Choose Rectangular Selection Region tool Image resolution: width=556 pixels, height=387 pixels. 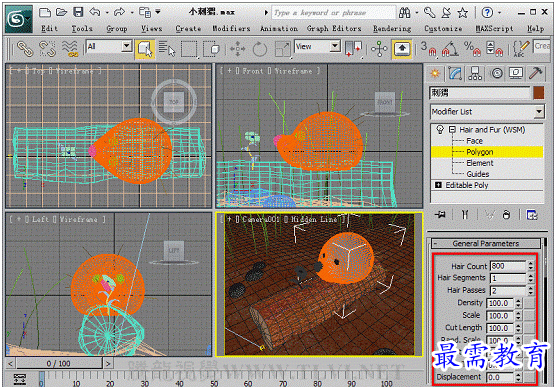tap(189, 49)
